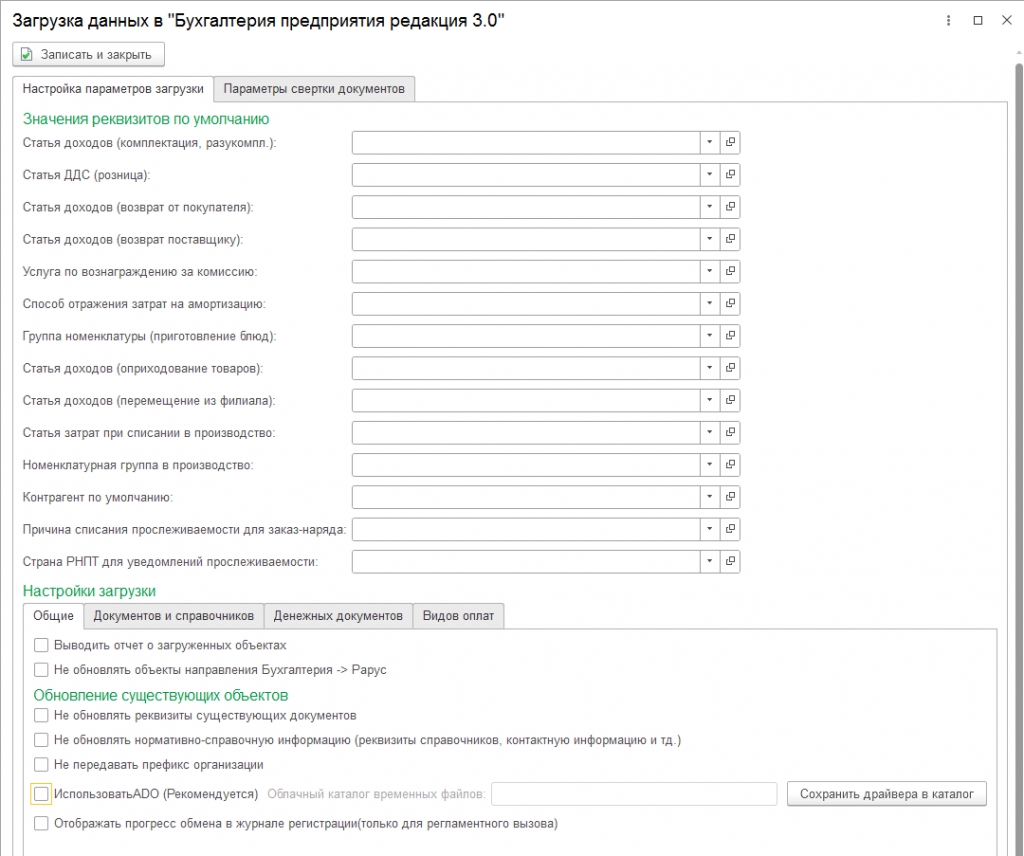Open Документов и справочников tab
This screenshot has width=1024, height=856.
(x=174, y=616)
